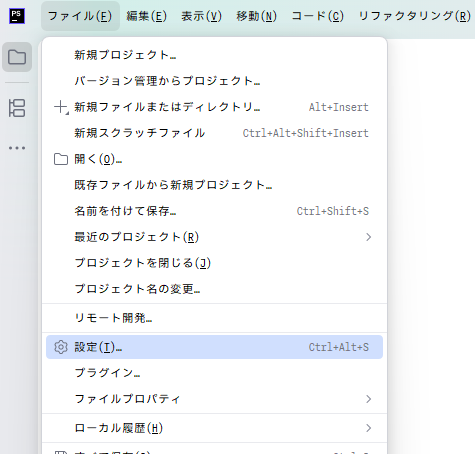This screenshot has height=454, width=475.
Task: Open the 編集(E) menu
Action: pyautogui.click(x=146, y=16)
